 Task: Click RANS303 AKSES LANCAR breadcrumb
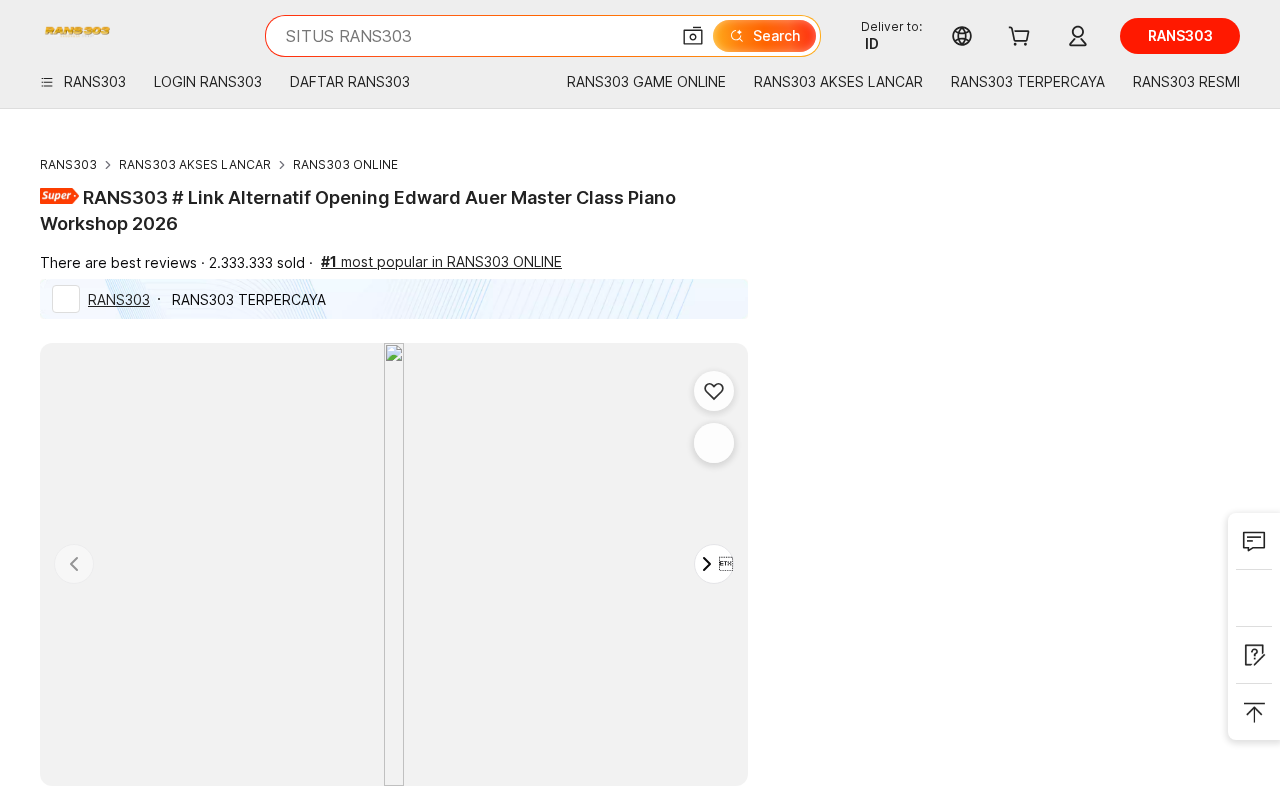(x=195, y=164)
